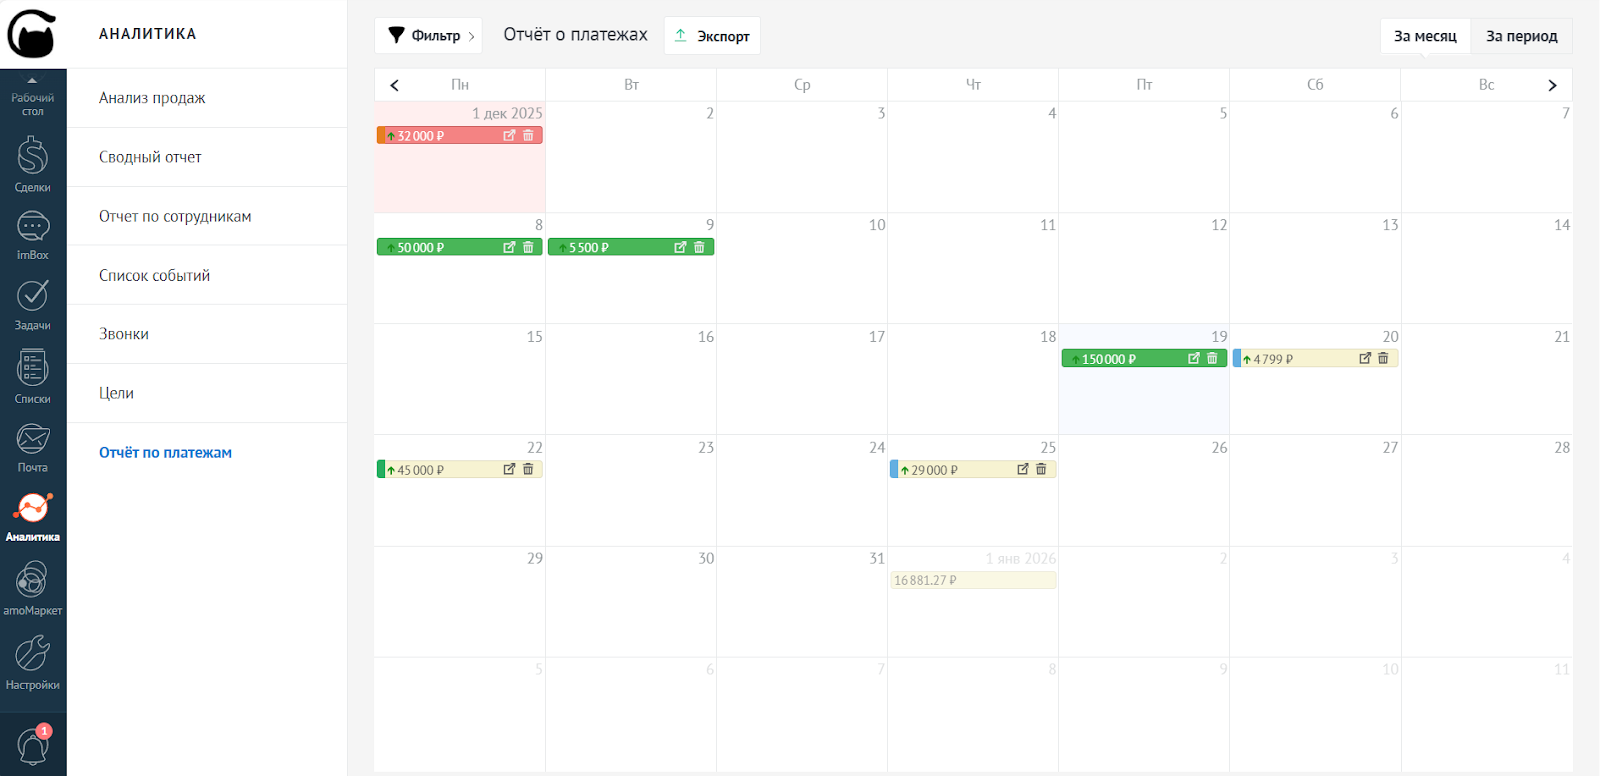The width and height of the screenshot is (1600, 776).
Task: Open the Сделки section in the sidebar
Action: pos(32,165)
